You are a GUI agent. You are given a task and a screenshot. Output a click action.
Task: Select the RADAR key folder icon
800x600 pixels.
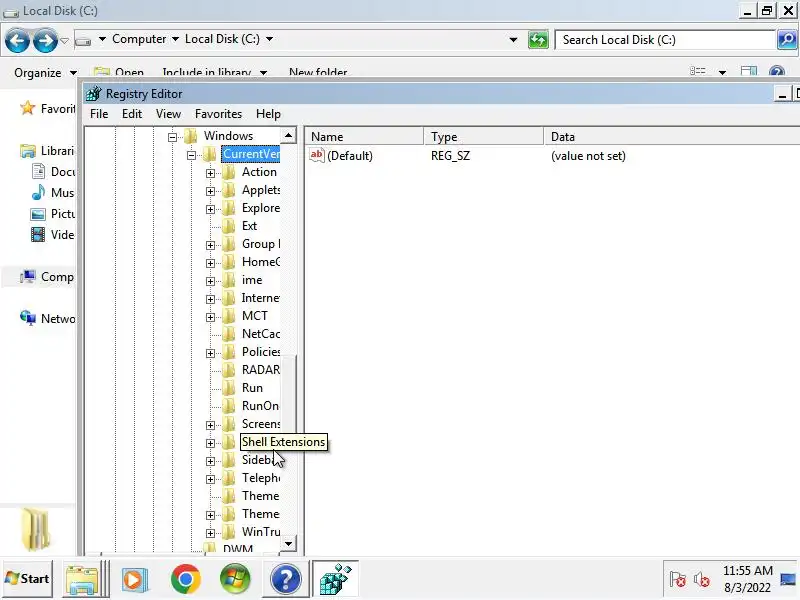(229, 370)
